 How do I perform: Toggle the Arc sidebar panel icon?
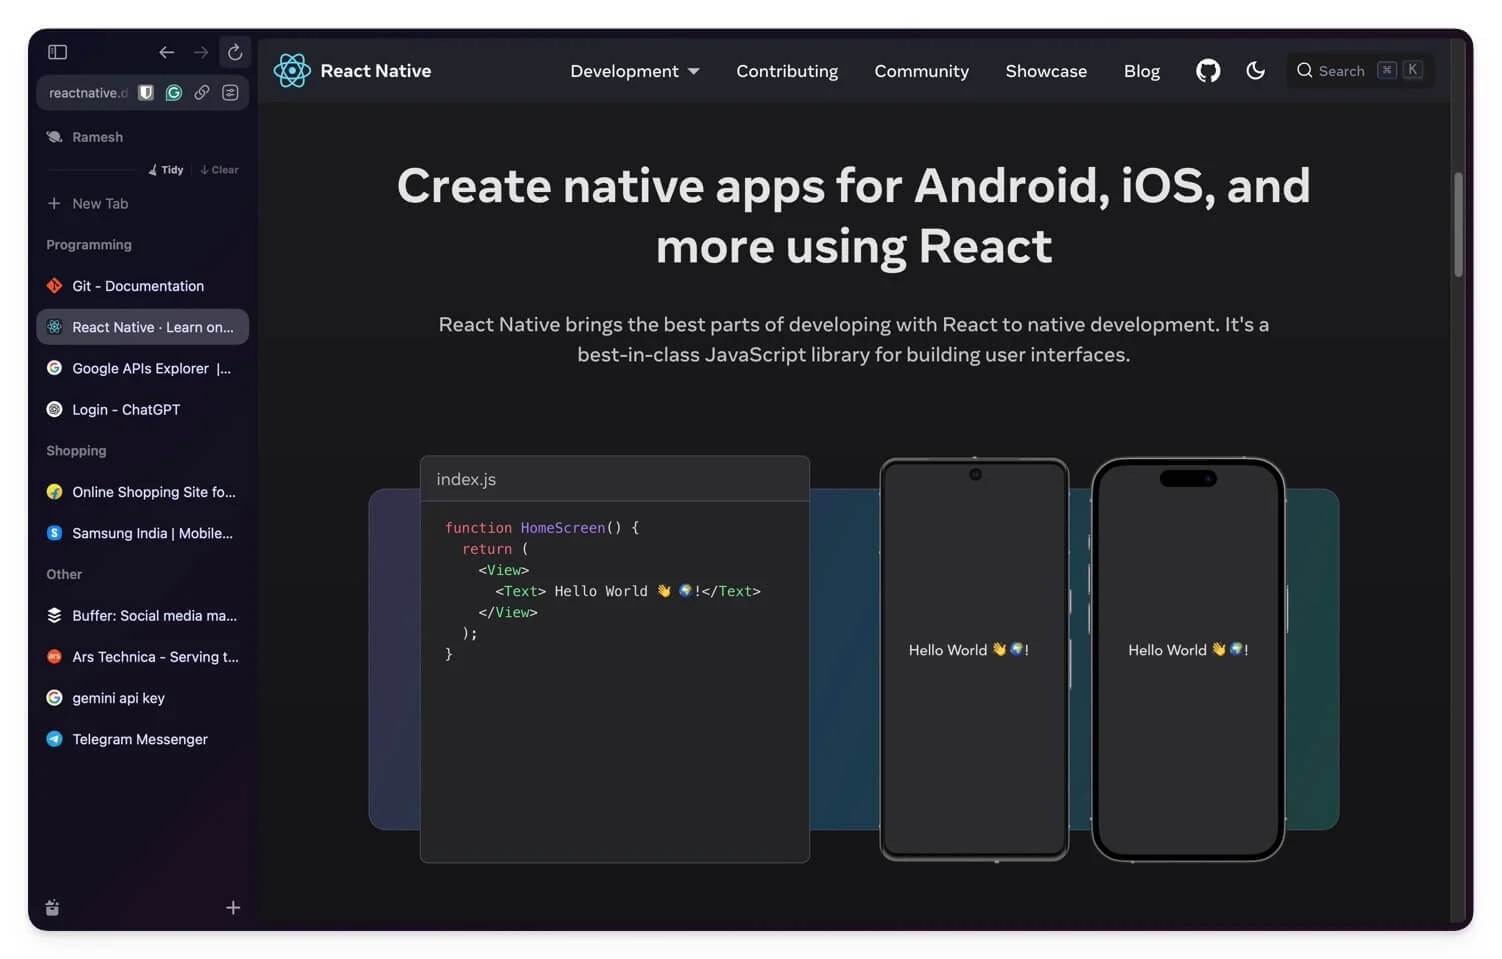tap(58, 52)
